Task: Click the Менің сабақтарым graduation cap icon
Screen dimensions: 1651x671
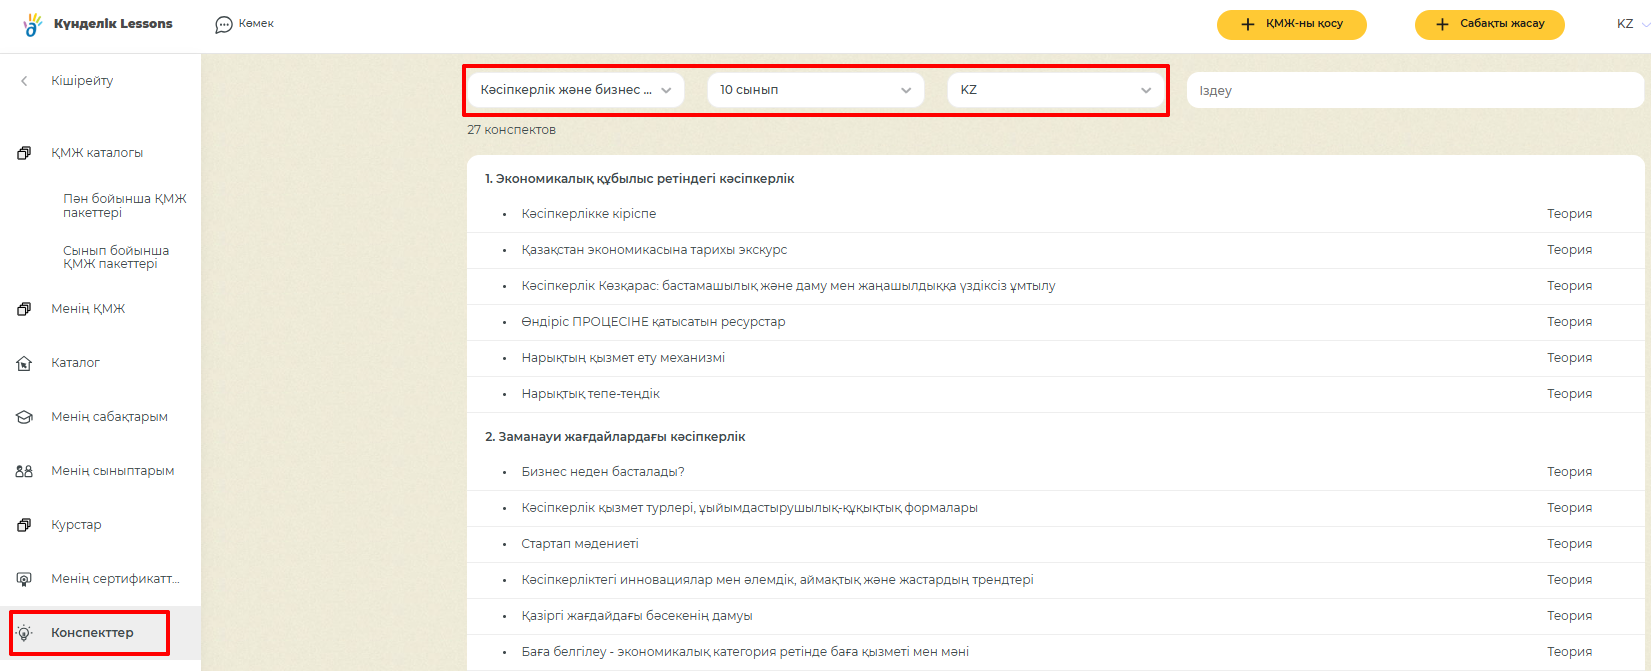Action: [x=24, y=417]
